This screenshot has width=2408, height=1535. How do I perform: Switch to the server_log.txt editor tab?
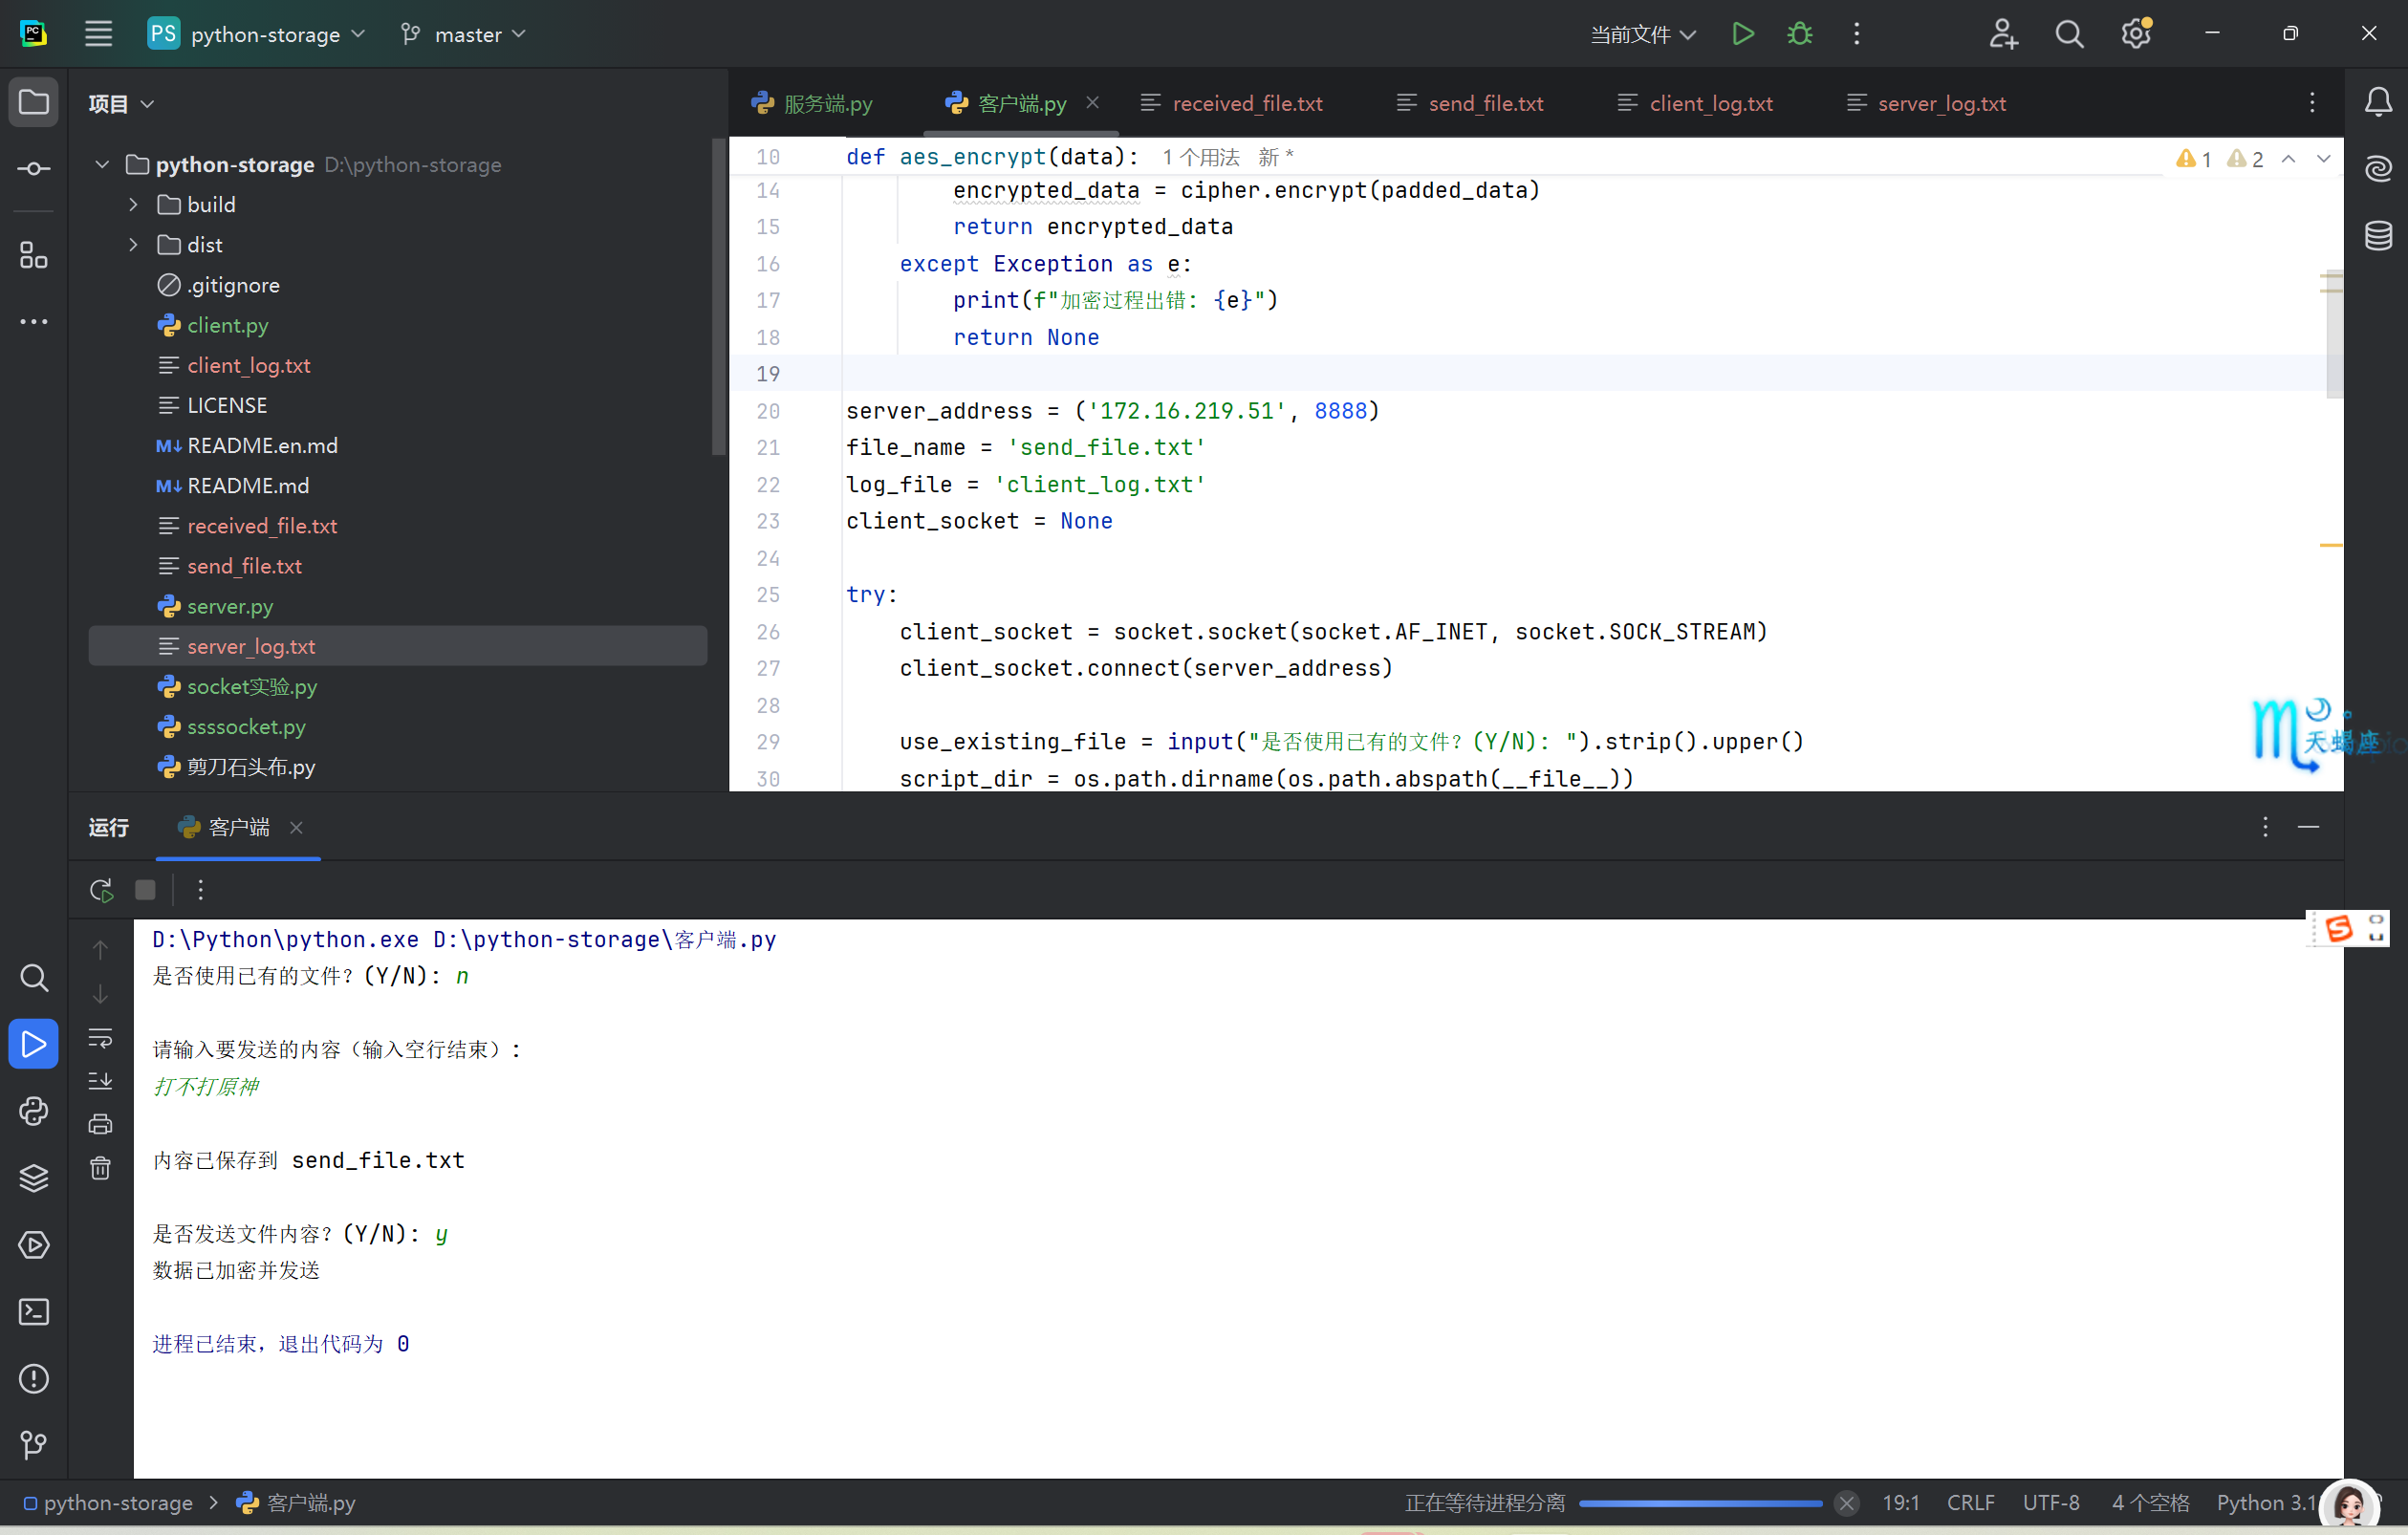(x=1940, y=103)
